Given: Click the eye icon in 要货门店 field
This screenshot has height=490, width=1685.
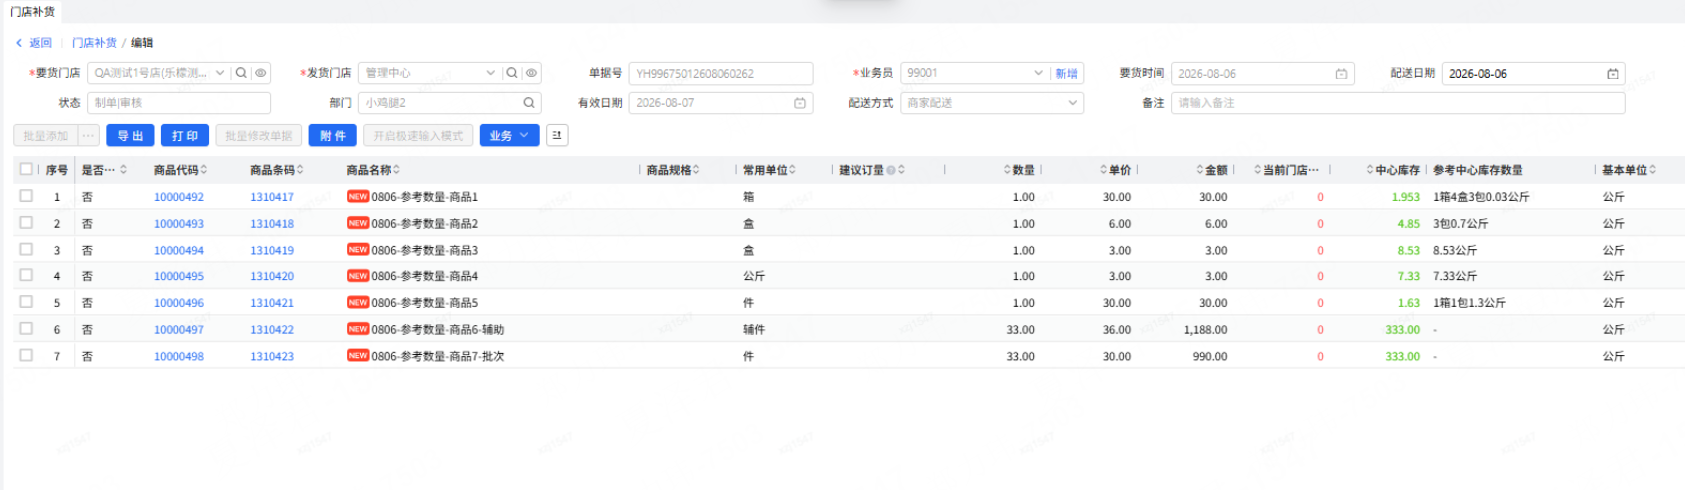Looking at the screenshot, I should click(260, 73).
